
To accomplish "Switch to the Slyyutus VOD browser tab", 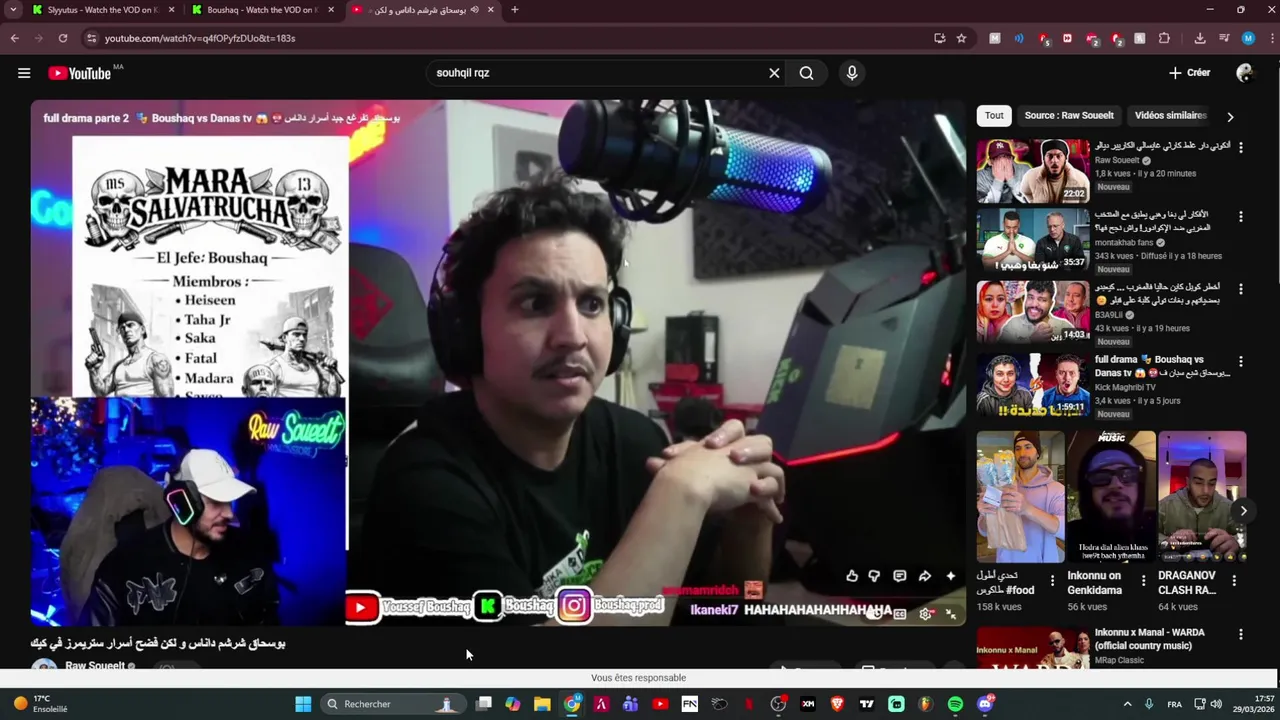I will coord(104,10).
